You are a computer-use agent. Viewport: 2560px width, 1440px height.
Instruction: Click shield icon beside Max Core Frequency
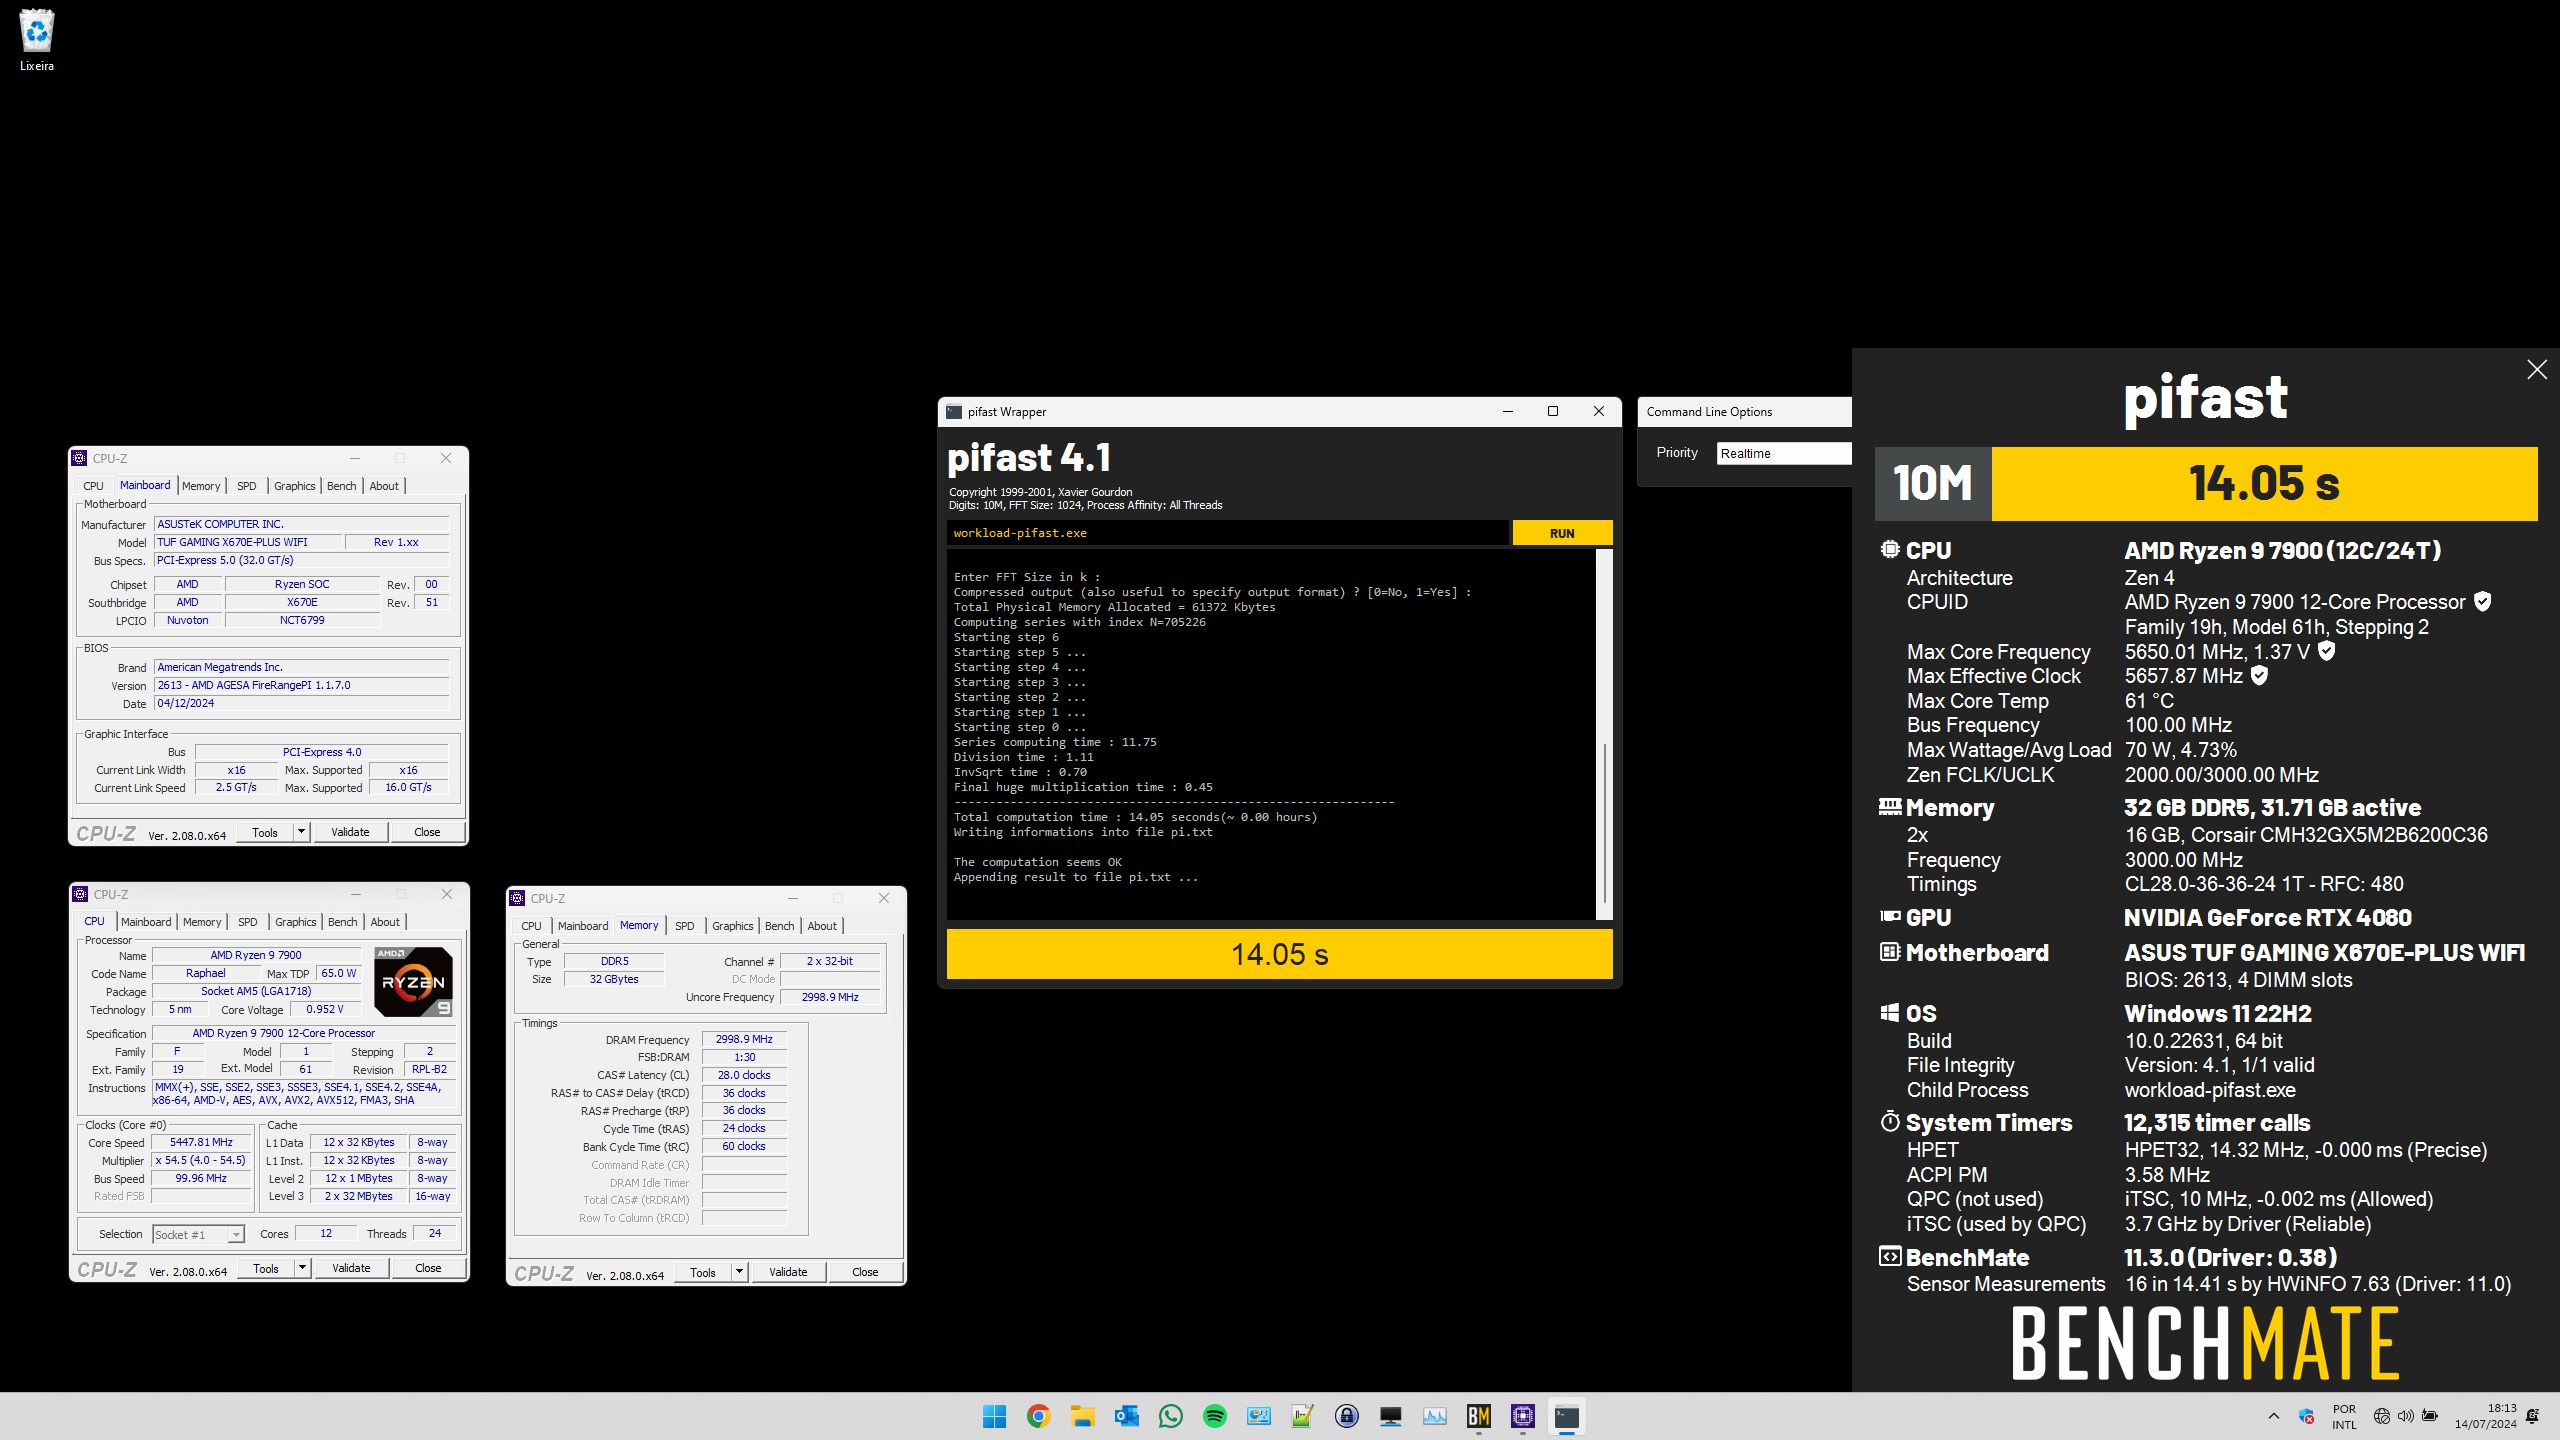tap(2326, 651)
